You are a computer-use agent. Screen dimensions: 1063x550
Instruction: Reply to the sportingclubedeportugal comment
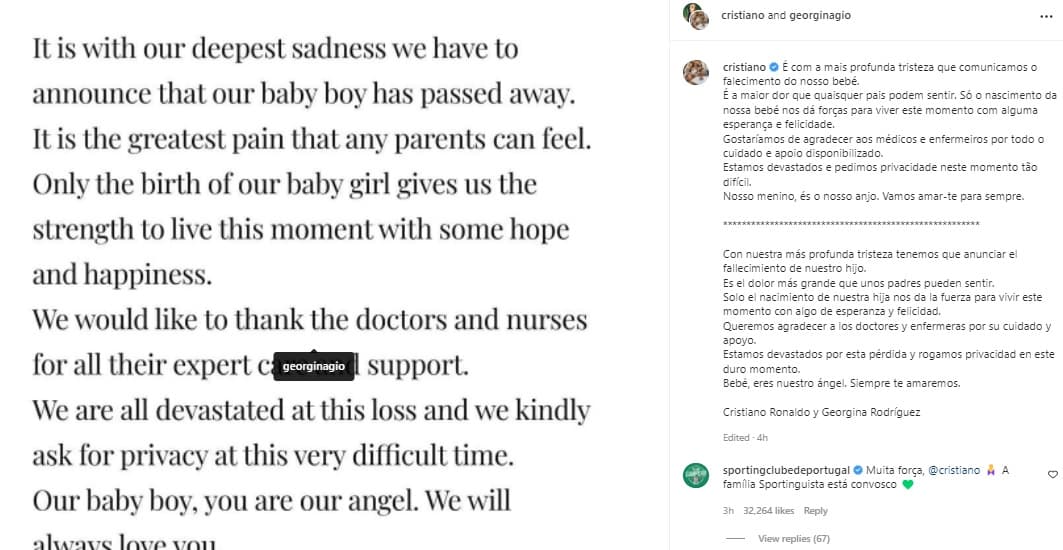pos(816,510)
